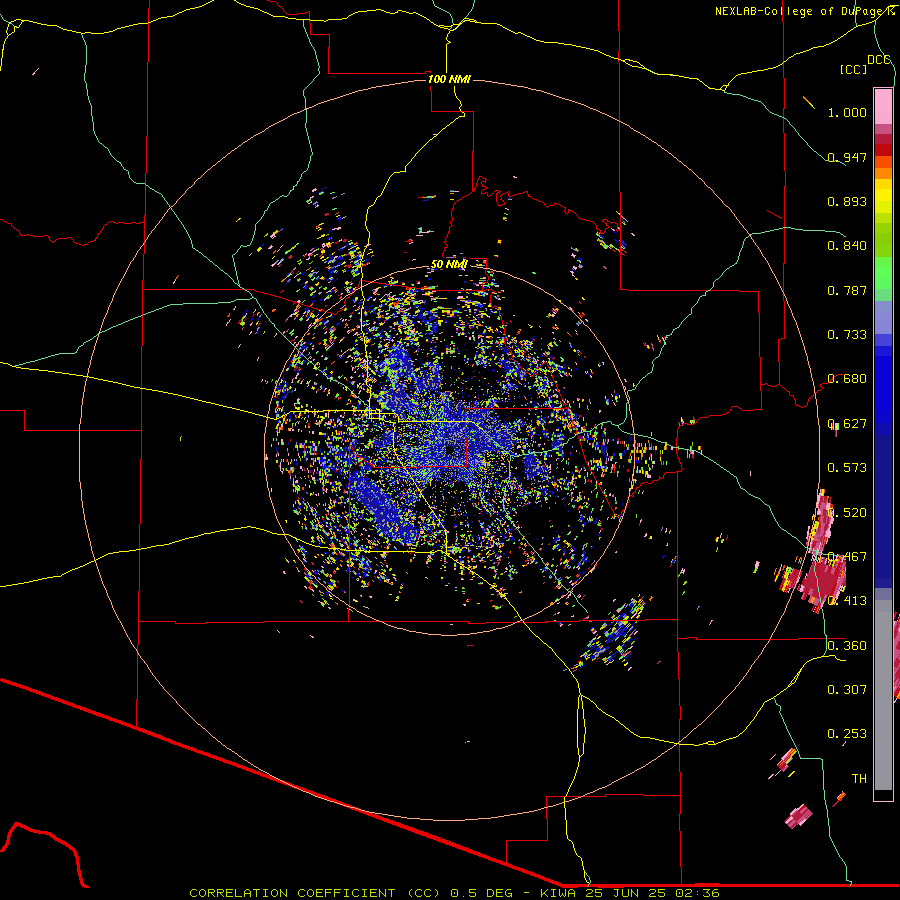Viewport: 900px width, 900px height.
Task: Click the 100 NMI range ring label
Action: click(x=449, y=79)
